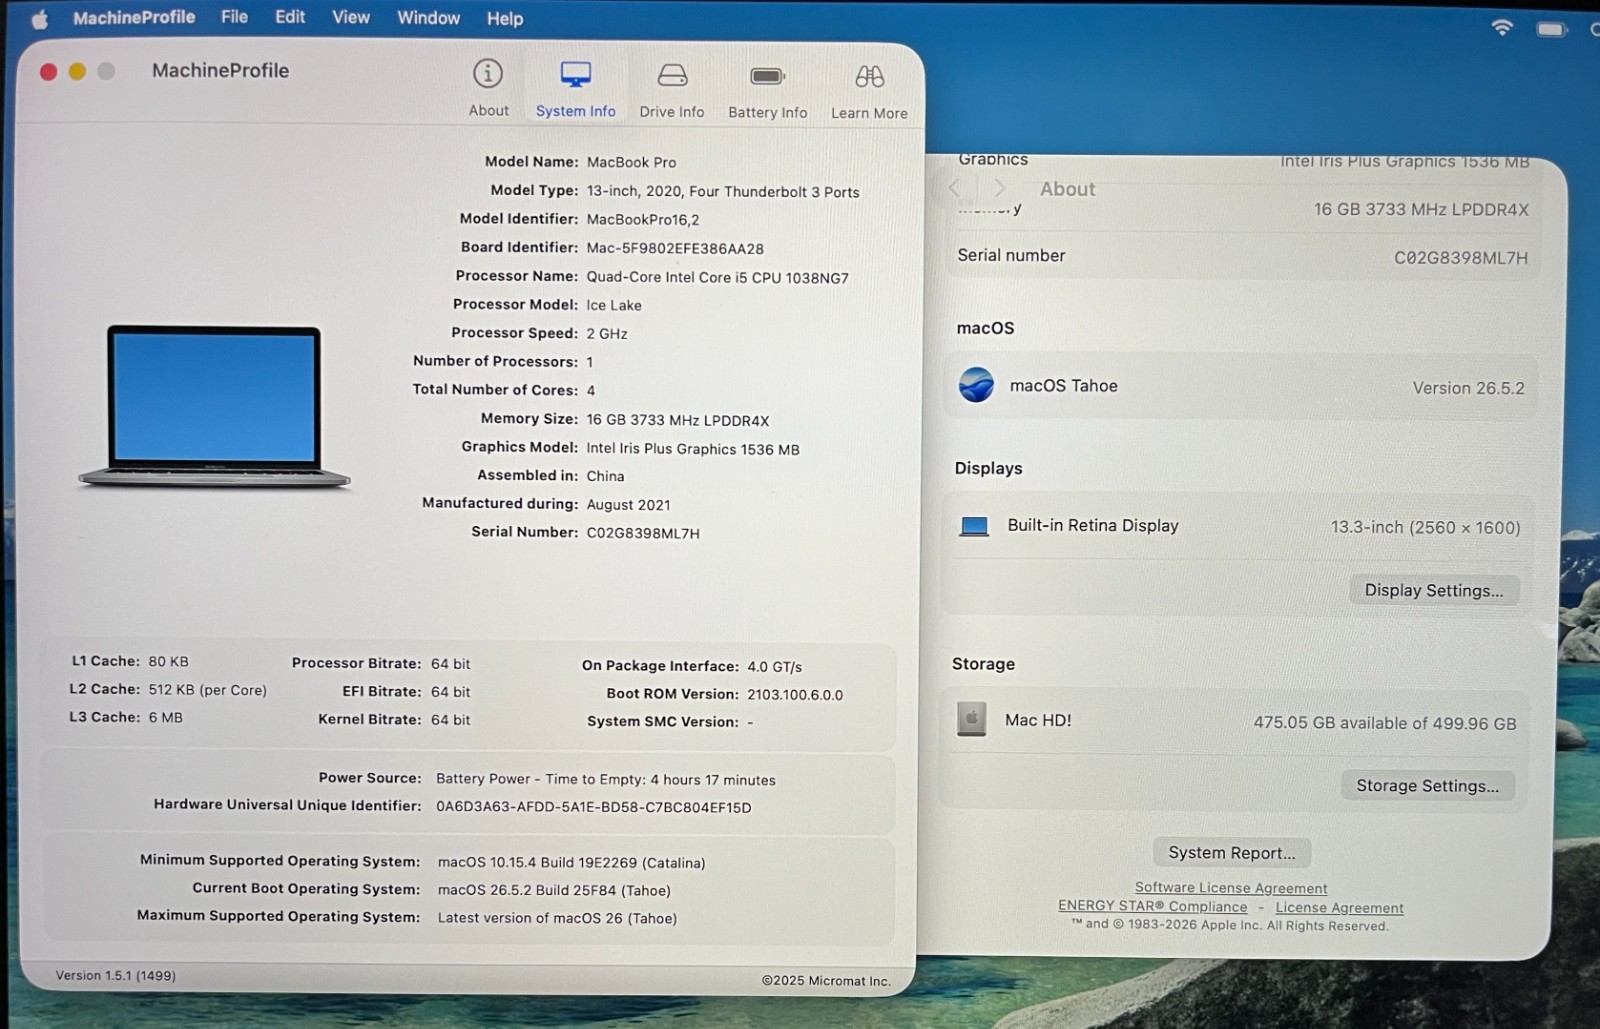This screenshot has width=1600, height=1029.
Task: Close the MachineProfile window with red button
Action: click(x=48, y=71)
